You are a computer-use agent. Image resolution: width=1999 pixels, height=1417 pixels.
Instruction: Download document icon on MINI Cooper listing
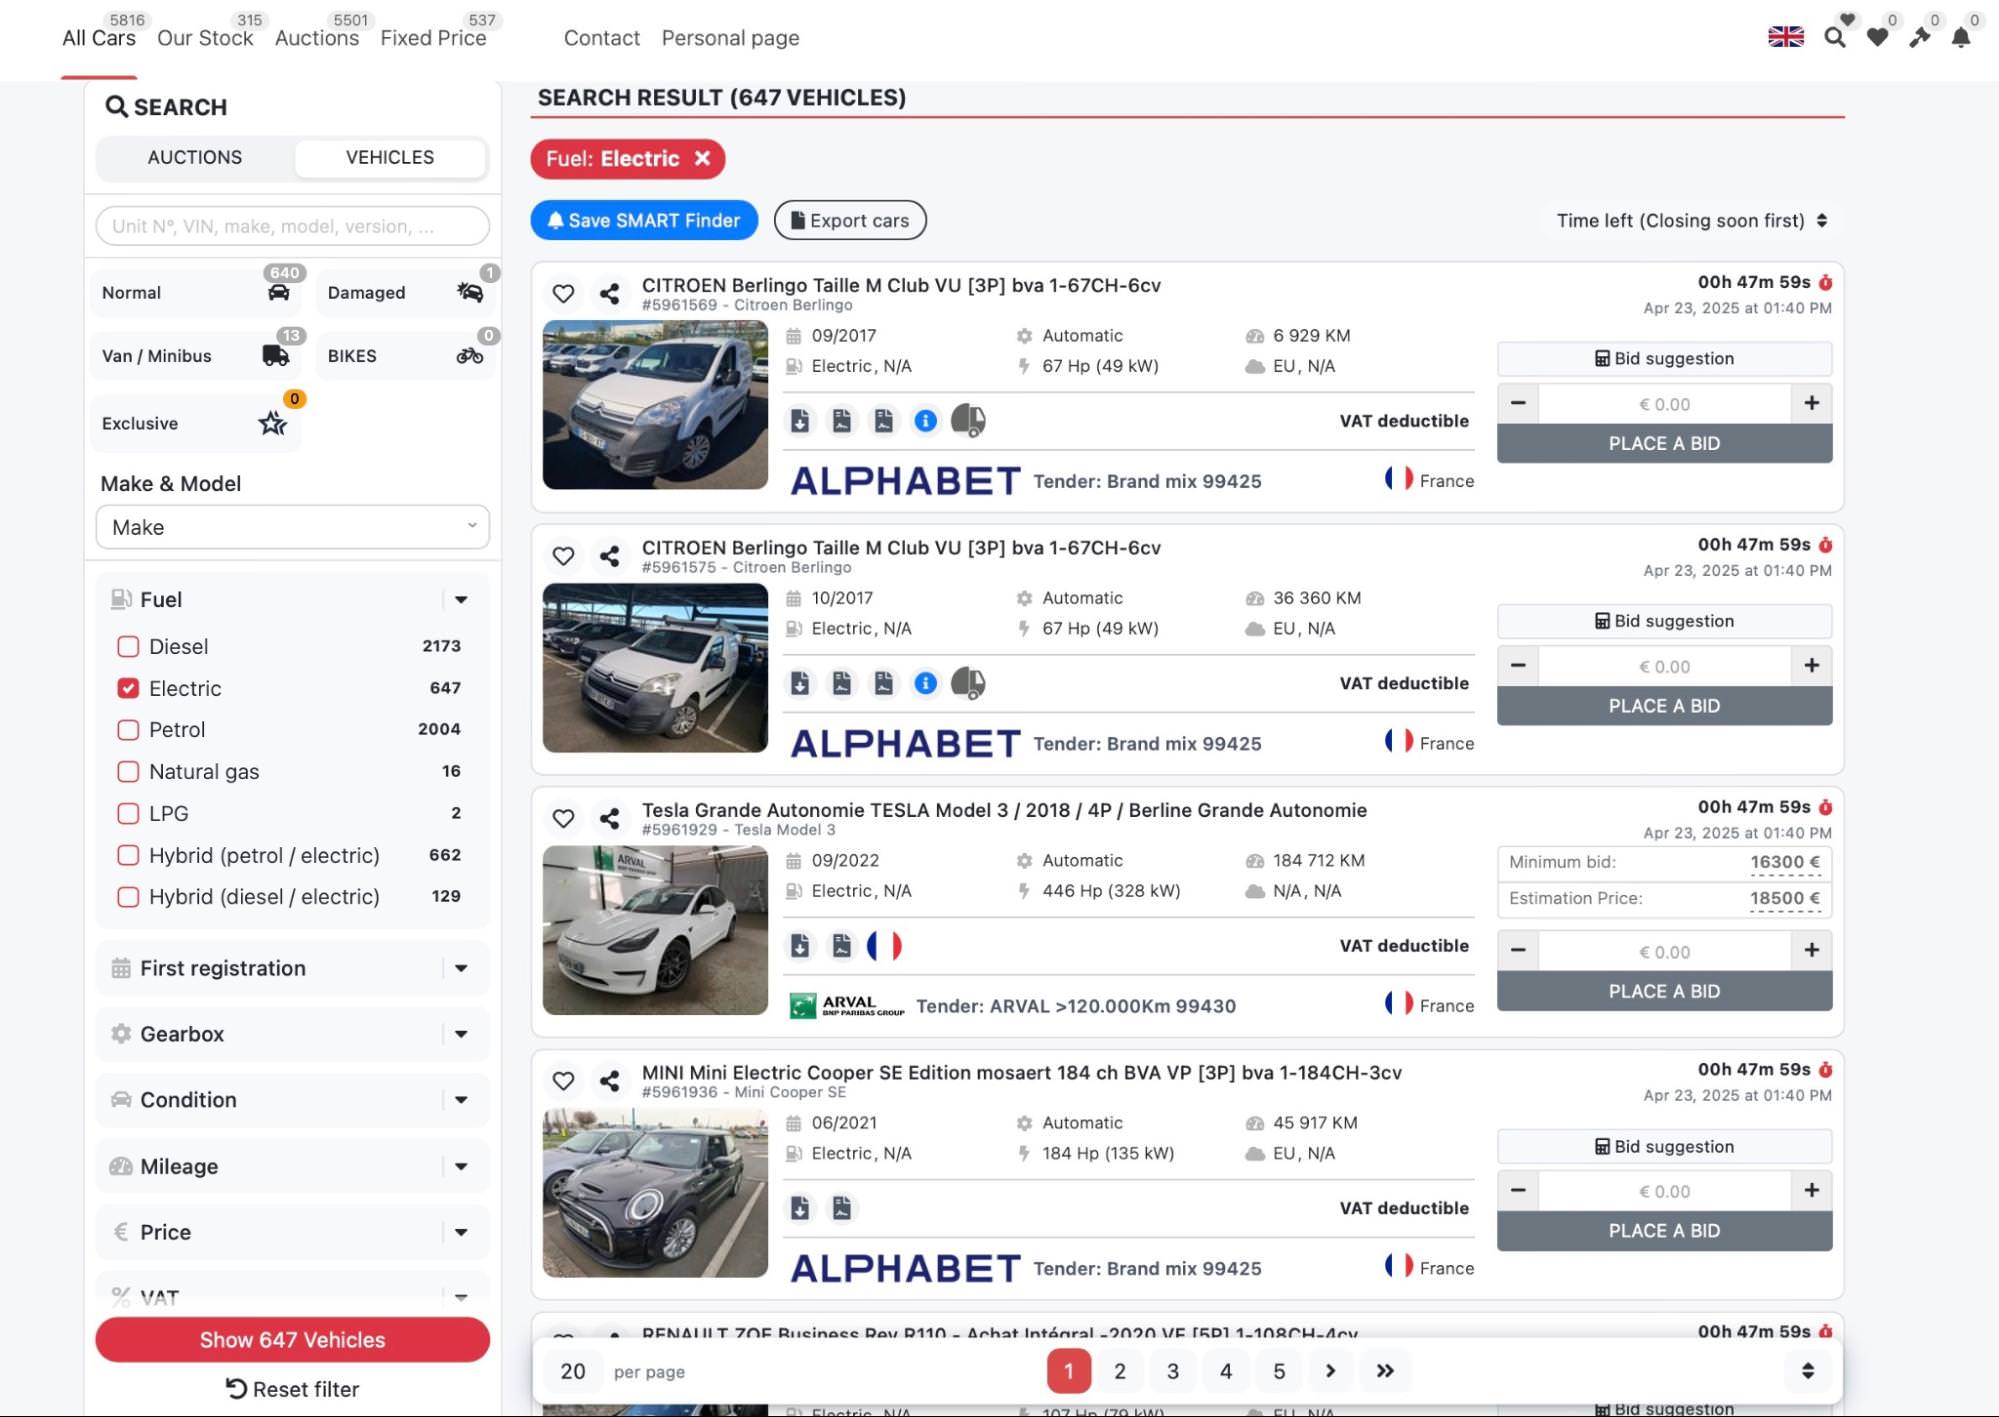800,1208
